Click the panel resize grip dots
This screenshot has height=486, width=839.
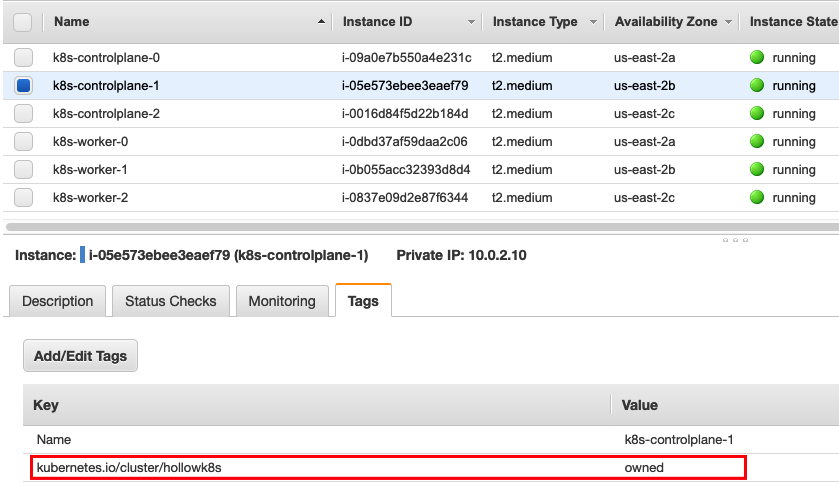pyautogui.click(x=734, y=241)
